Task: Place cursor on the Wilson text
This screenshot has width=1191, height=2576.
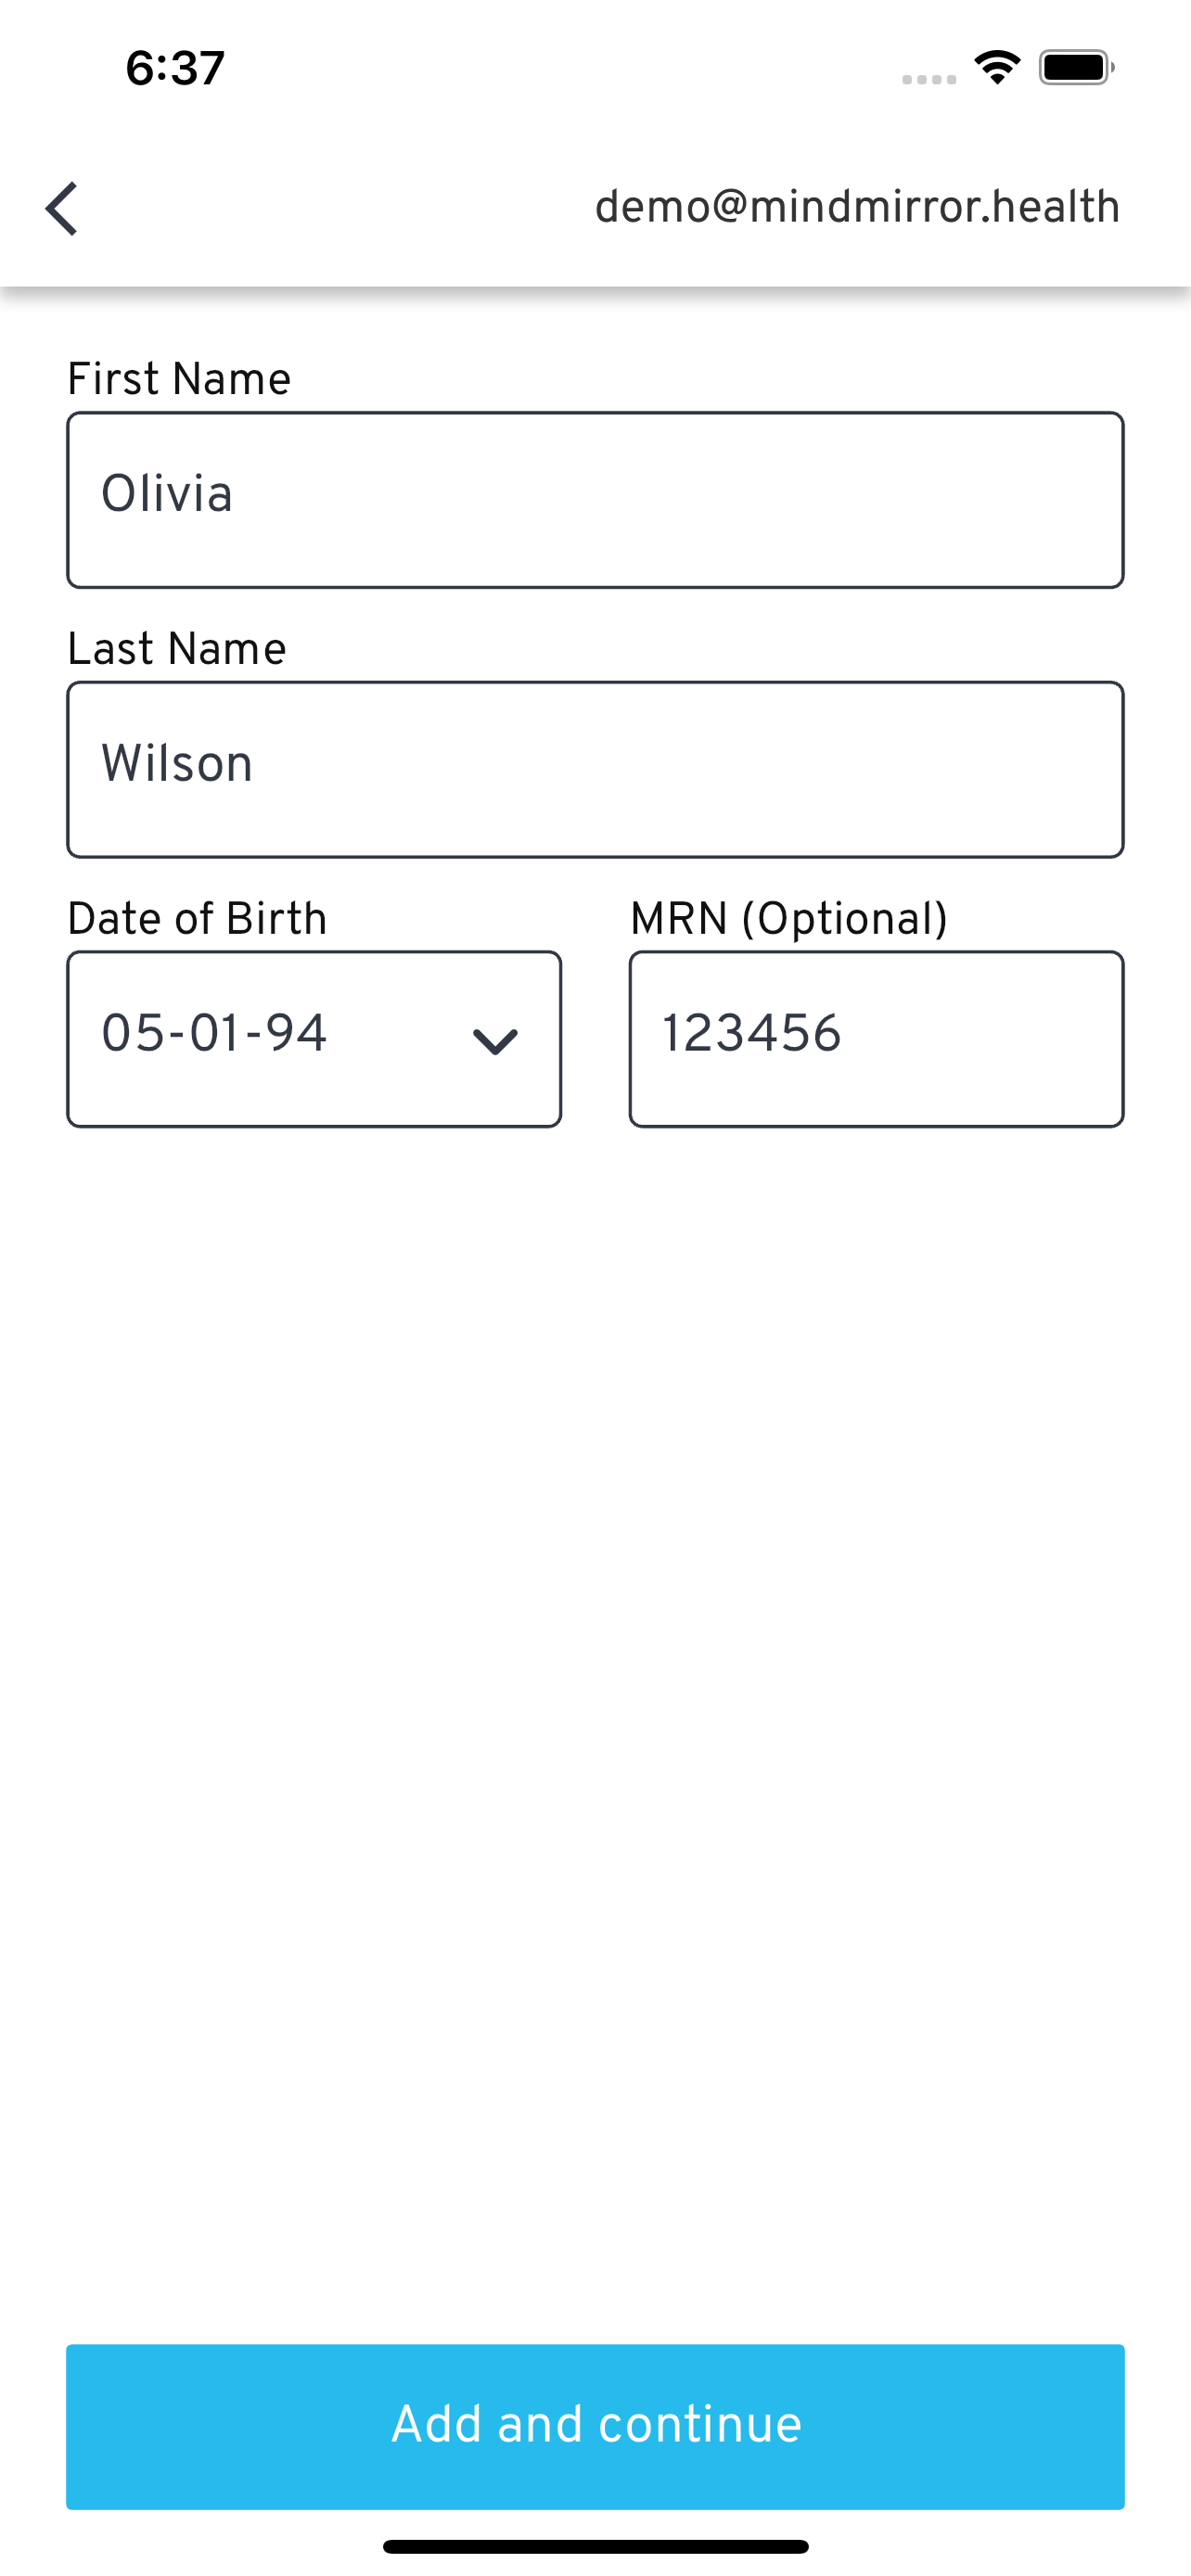Action: tap(177, 764)
